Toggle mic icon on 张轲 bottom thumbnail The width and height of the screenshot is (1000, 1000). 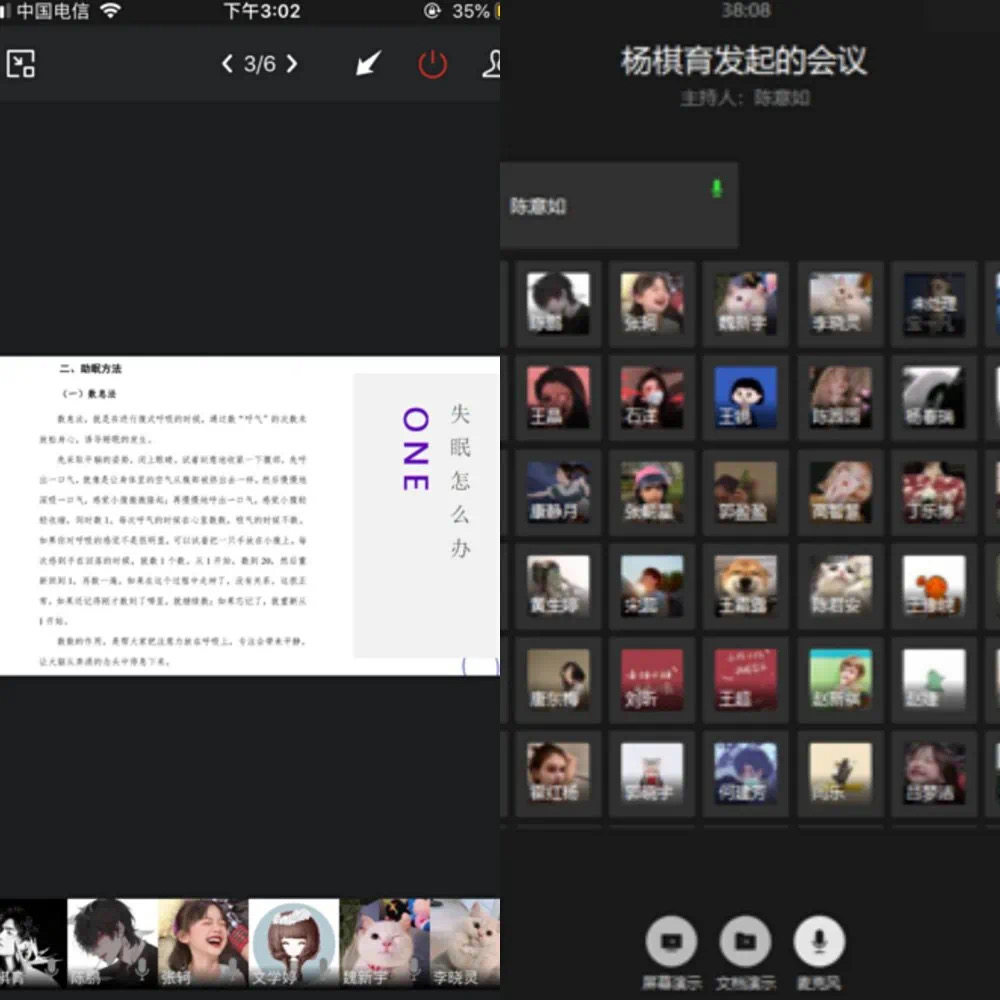(231, 968)
